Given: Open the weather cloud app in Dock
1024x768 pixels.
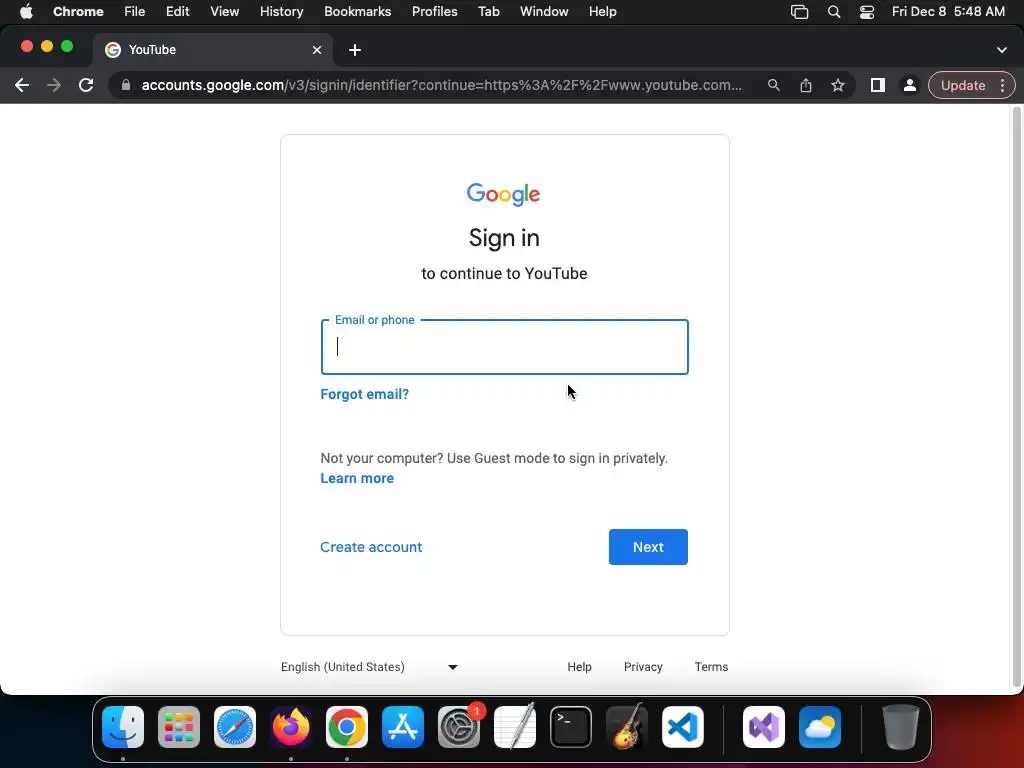Looking at the screenshot, I should point(820,727).
